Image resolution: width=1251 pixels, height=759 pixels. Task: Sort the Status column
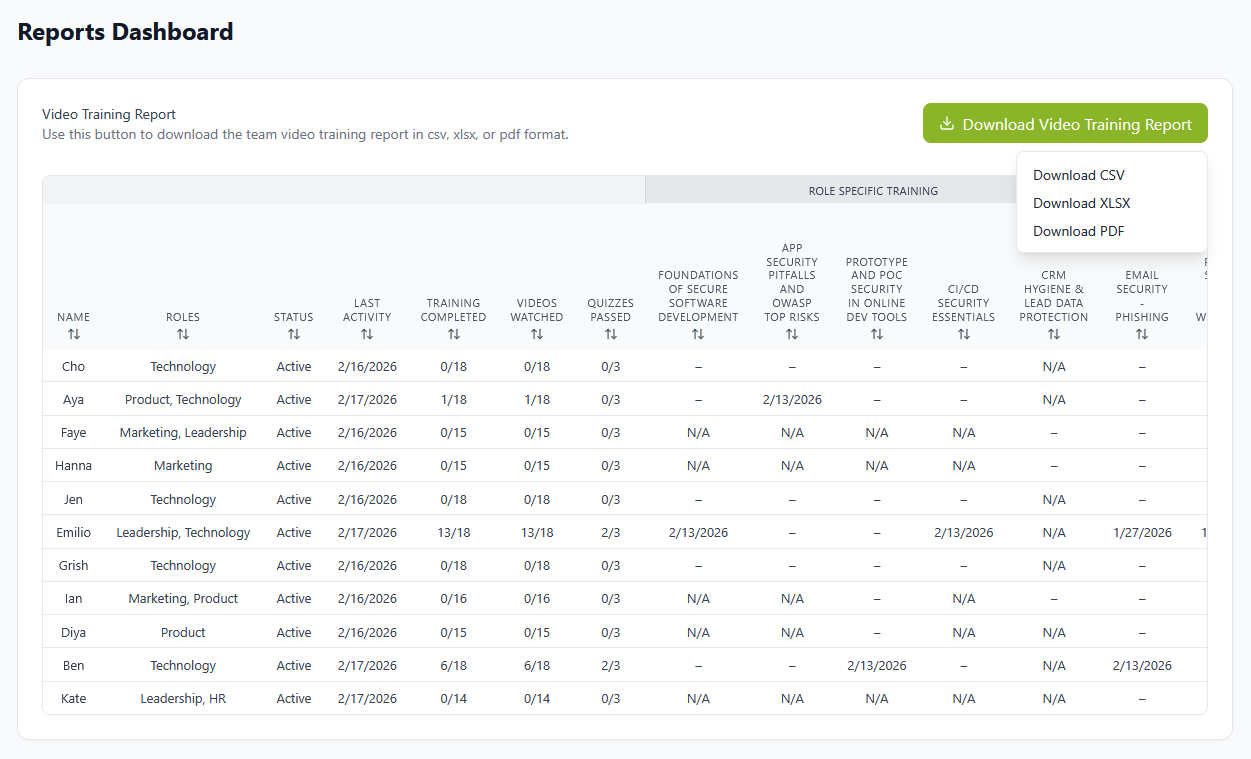(293, 335)
